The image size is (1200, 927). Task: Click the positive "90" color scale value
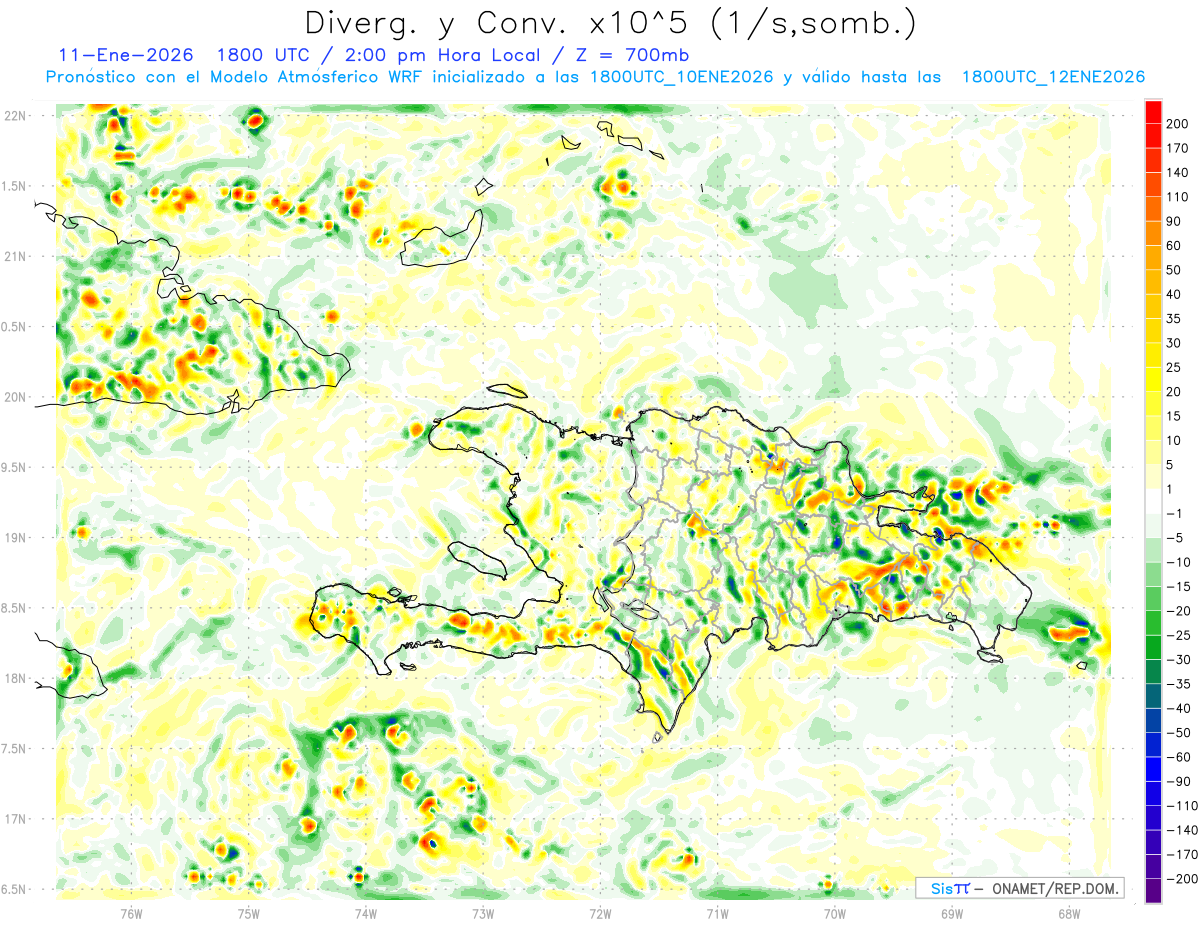(1173, 221)
